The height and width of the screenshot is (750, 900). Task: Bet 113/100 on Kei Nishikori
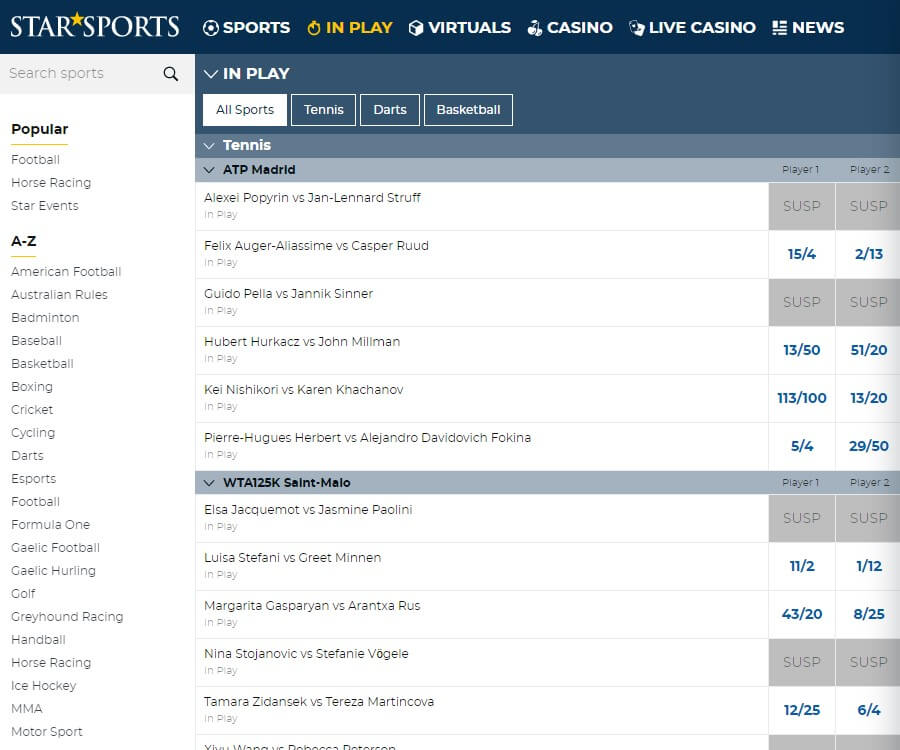802,398
